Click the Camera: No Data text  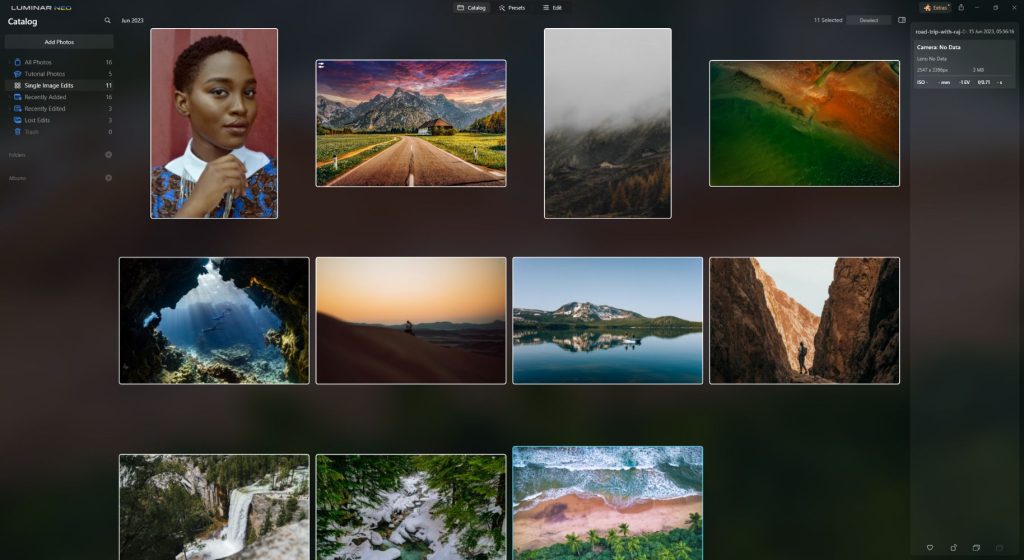[938, 47]
